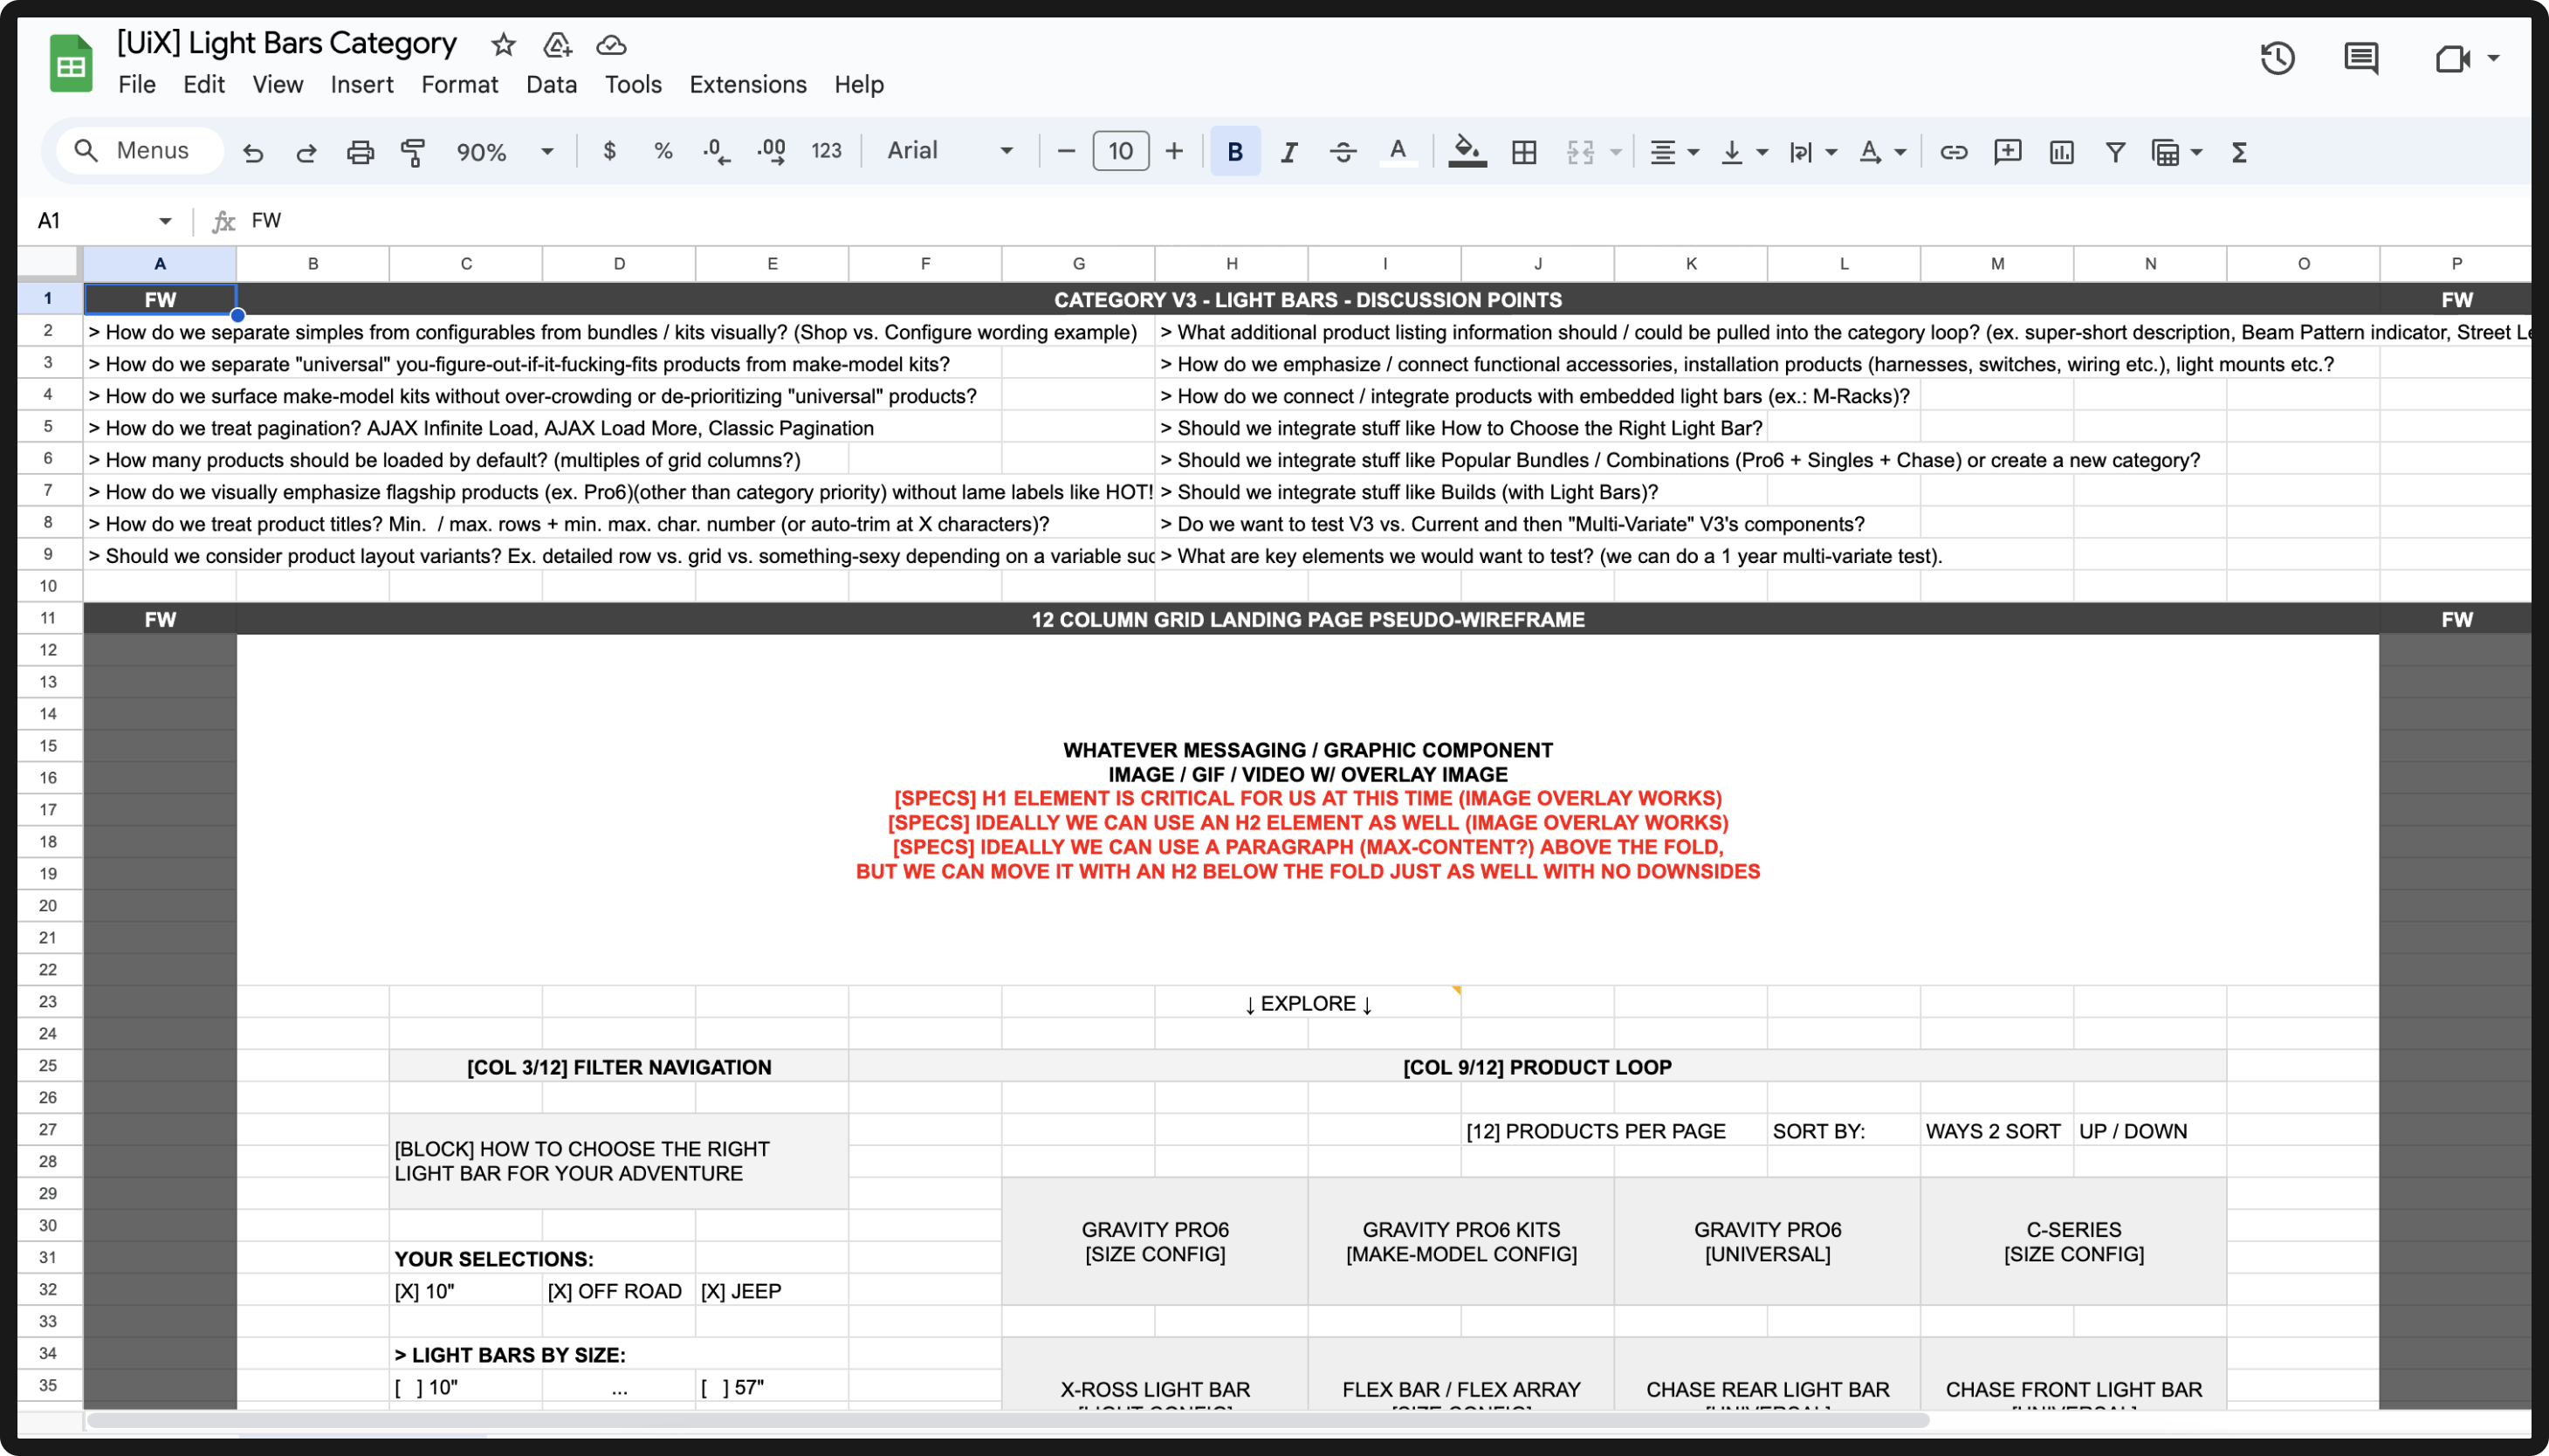This screenshot has height=1456, width=2549.
Task: Format as currency
Action: click(609, 151)
